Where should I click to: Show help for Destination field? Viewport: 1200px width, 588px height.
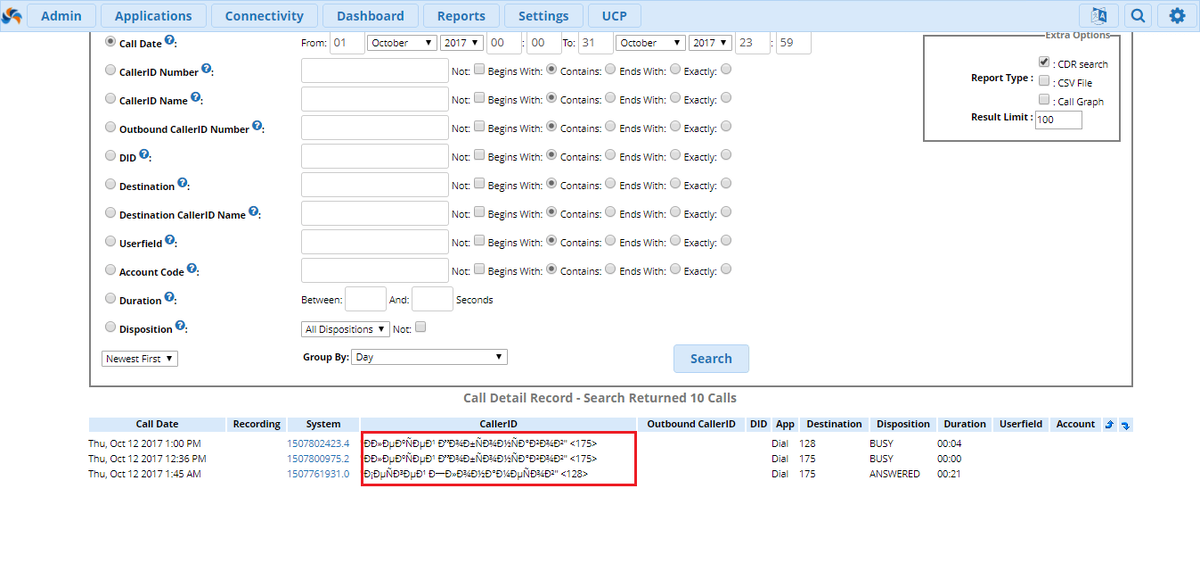pyautogui.click(x=182, y=184)
